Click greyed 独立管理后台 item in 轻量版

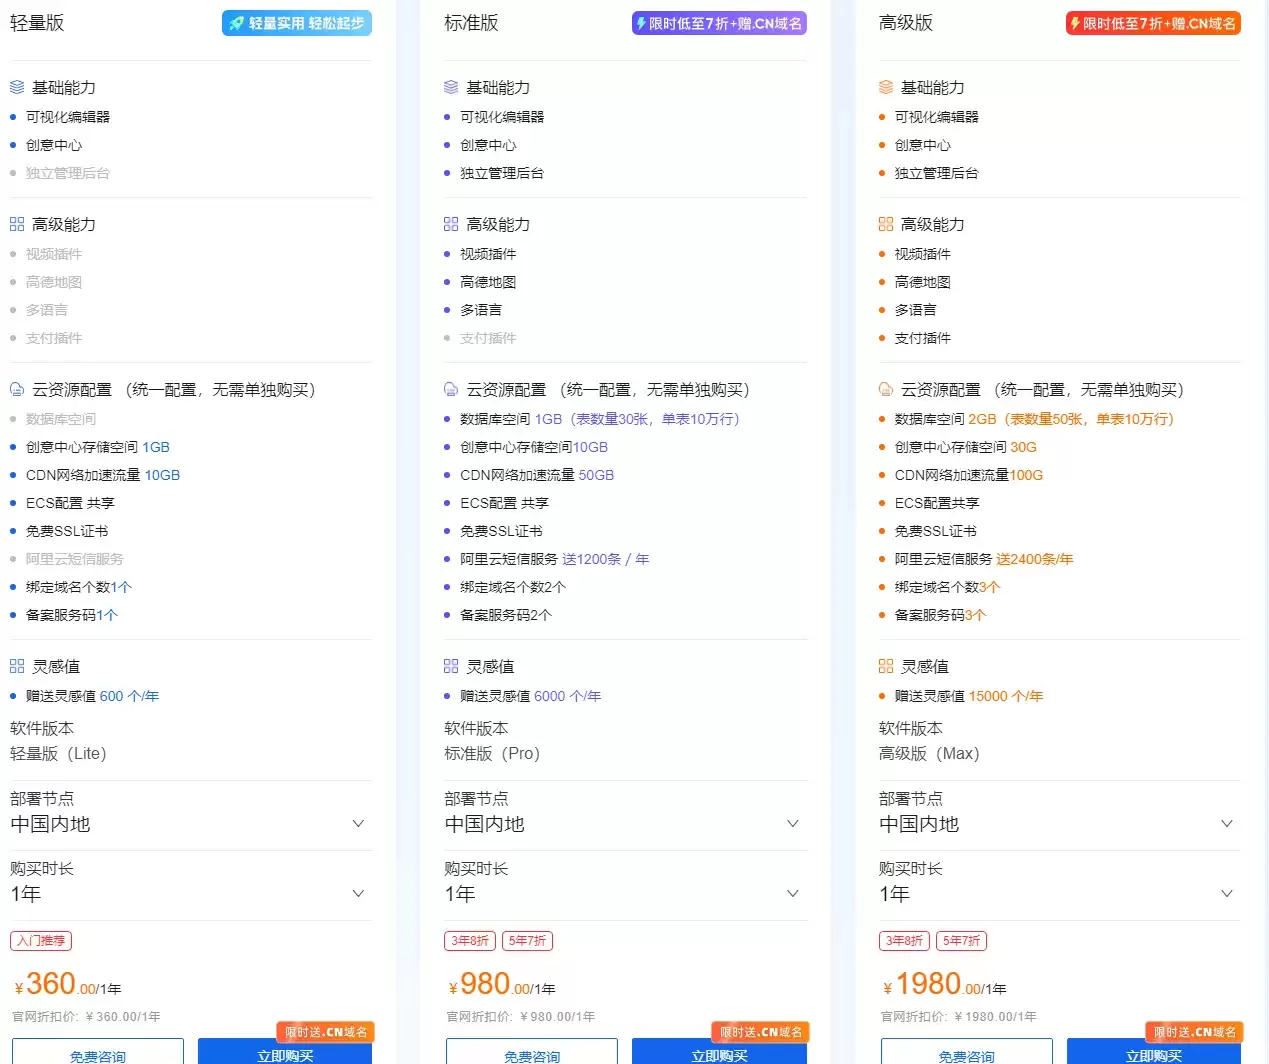pyautogui.click(x=68, y=173)
